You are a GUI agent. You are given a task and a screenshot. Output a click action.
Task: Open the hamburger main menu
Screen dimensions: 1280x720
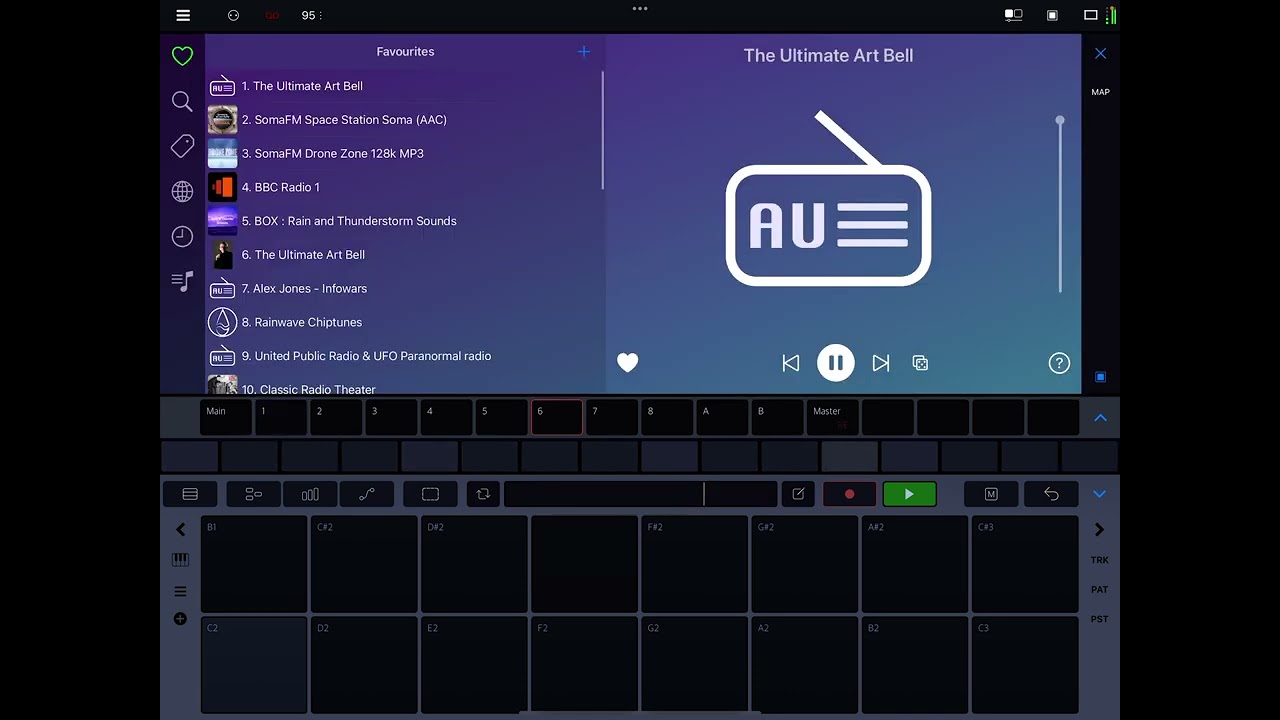click(x=183, y=15)
